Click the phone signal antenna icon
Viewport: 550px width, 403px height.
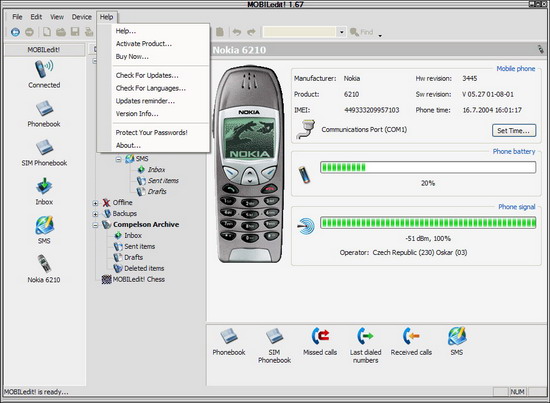[306, 226]
